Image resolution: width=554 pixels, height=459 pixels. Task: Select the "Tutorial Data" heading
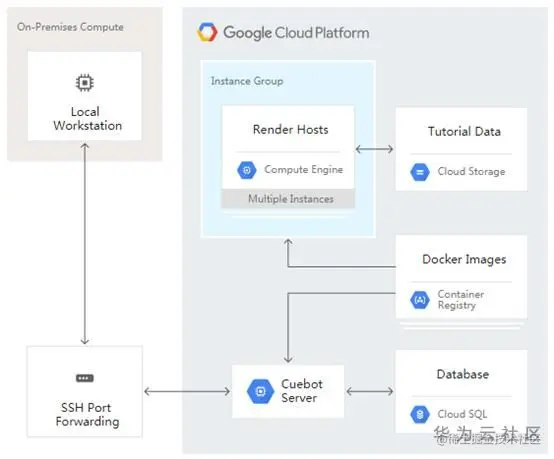click(464, 131)
